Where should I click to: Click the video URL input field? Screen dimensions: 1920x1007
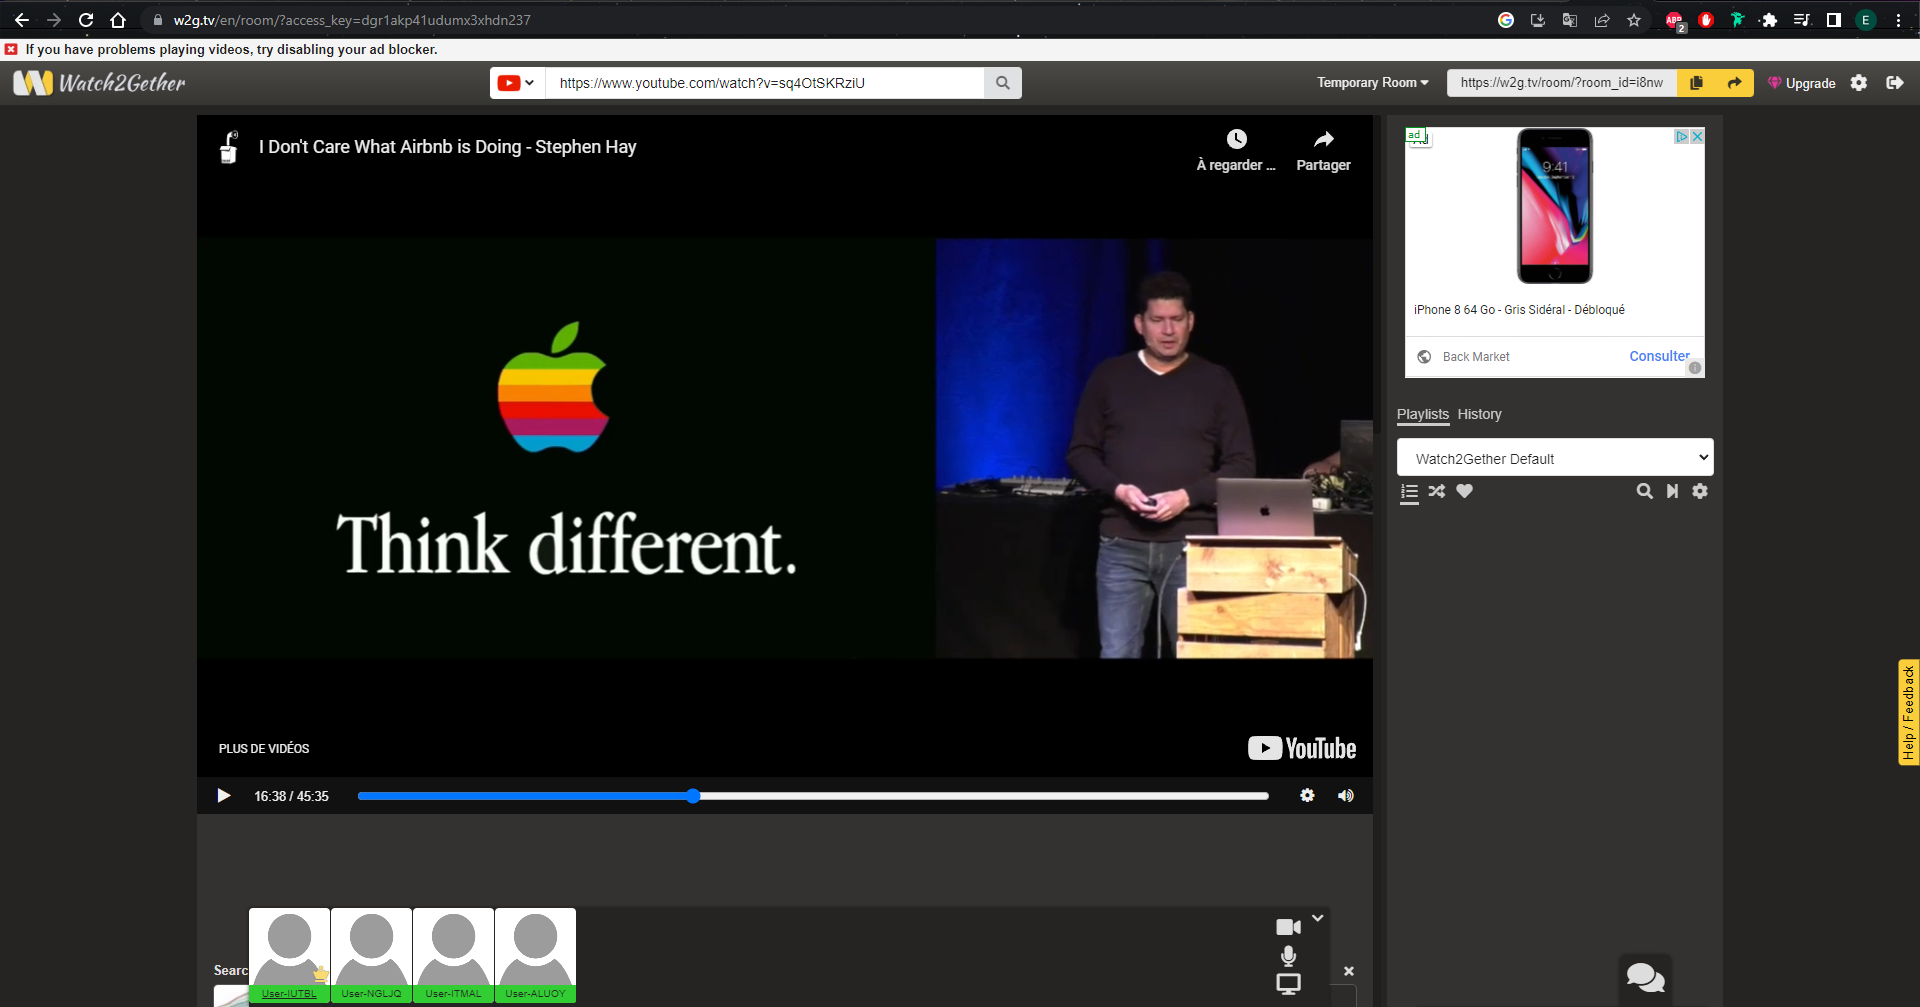point(765,83)
